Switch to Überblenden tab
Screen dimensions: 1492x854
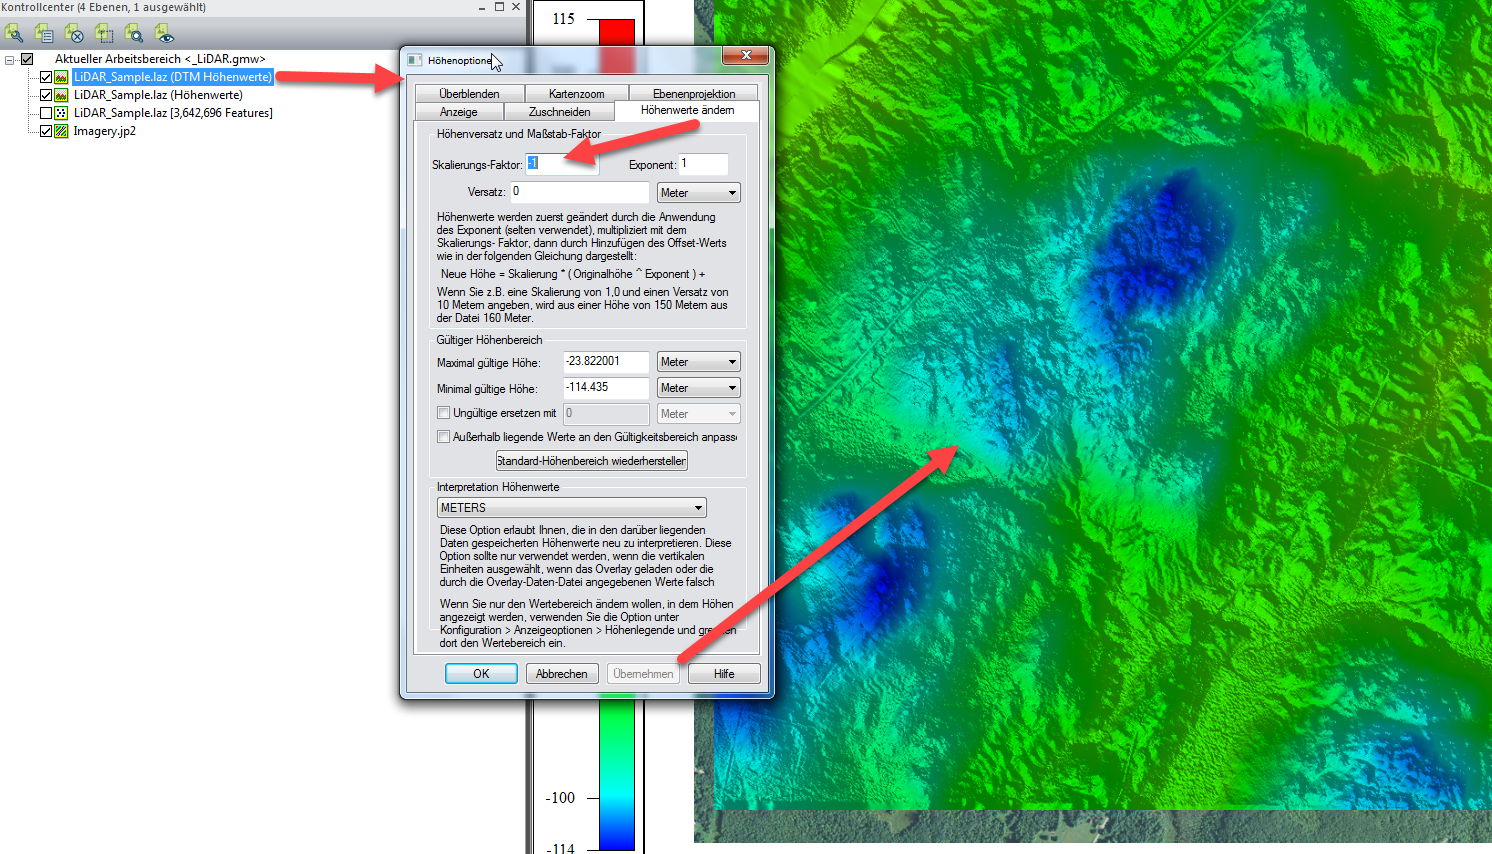tap(469, 94)
